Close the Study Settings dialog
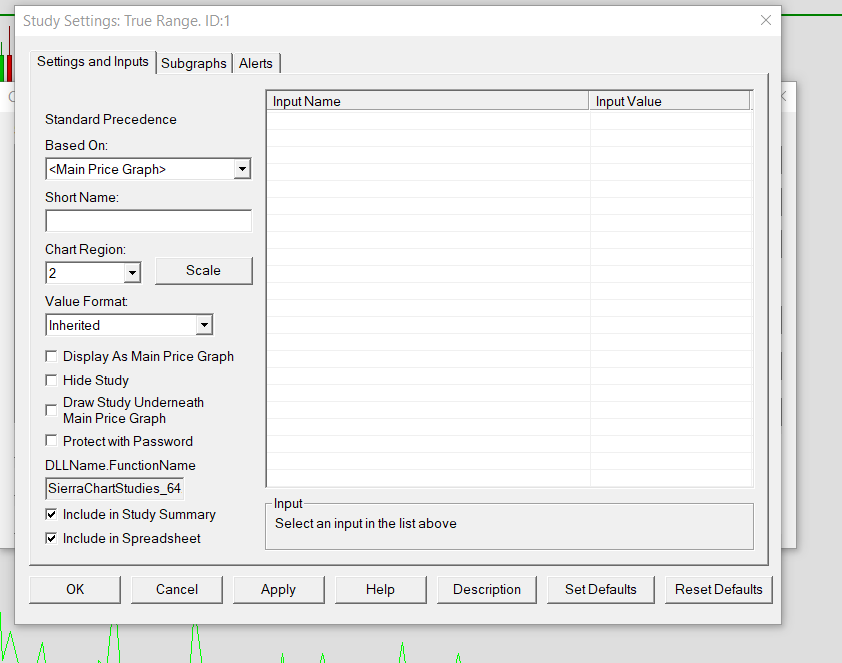This screenshot has width=842, height=663. click(x=766, y=20)
